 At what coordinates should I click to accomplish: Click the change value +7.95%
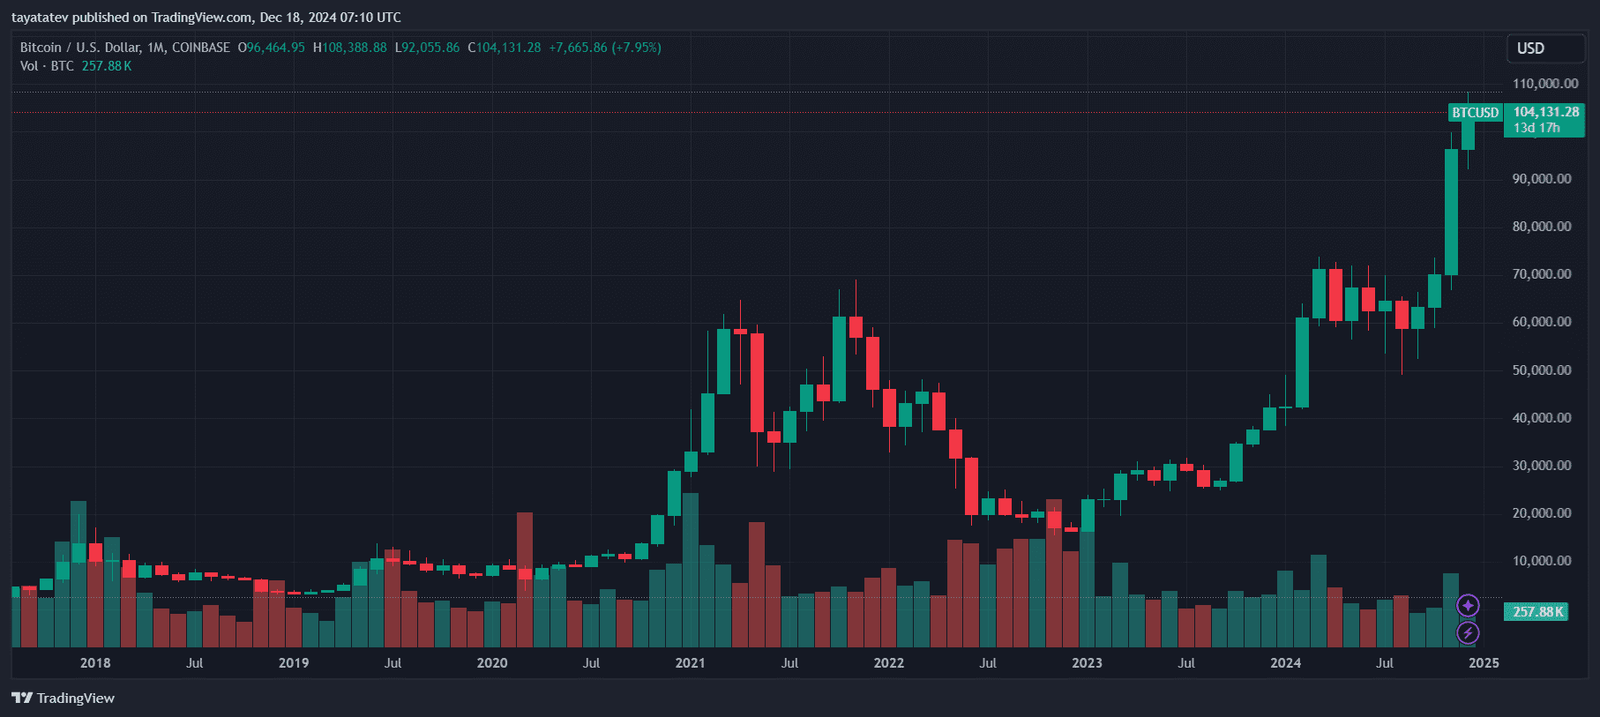click(x=636, y=47)
